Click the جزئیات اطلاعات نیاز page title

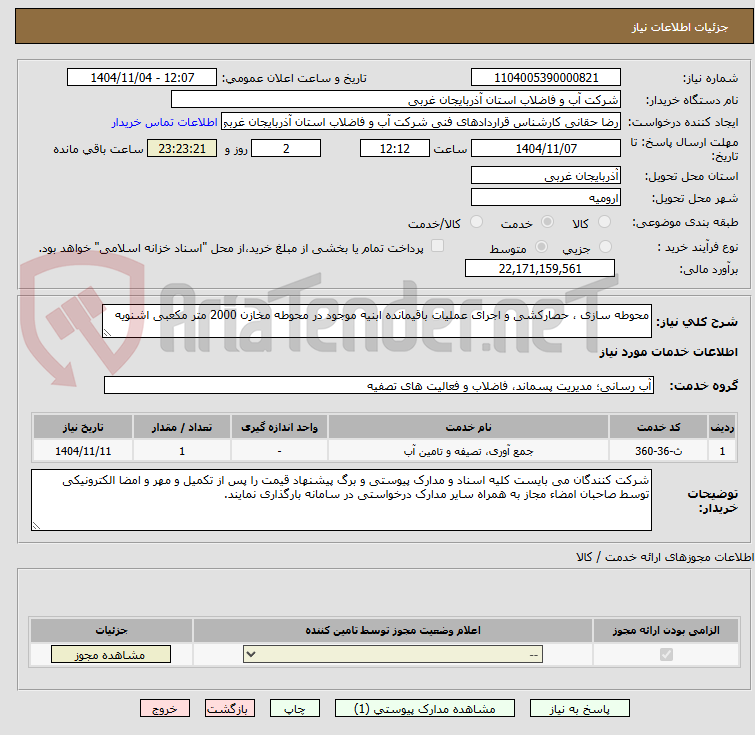pos(679,27)
